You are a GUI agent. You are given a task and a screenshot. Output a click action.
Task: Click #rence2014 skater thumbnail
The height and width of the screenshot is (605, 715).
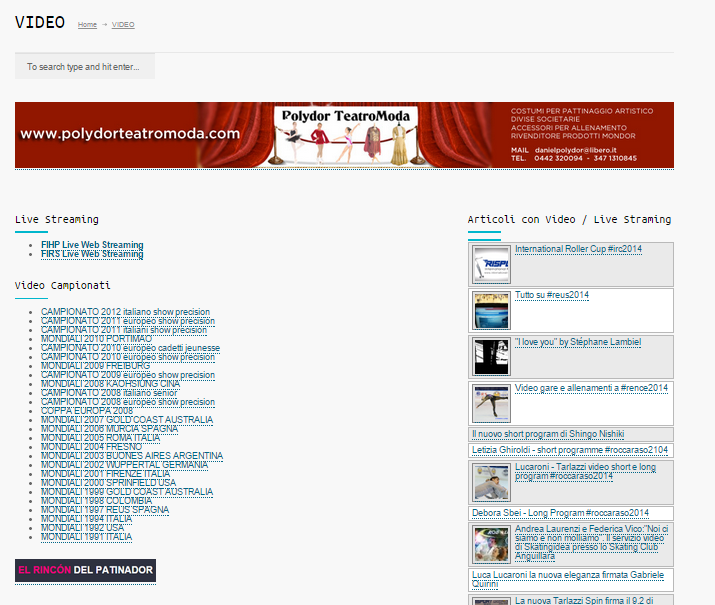(491, 403)
